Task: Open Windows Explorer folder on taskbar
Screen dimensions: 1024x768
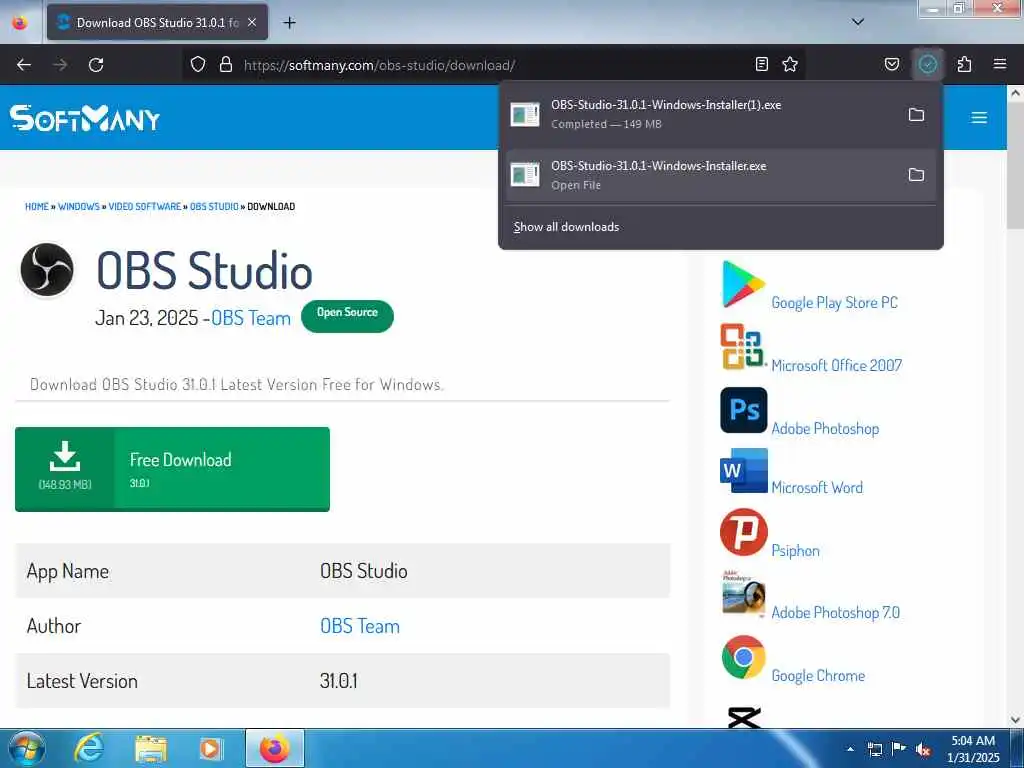Action: point(151,749)
